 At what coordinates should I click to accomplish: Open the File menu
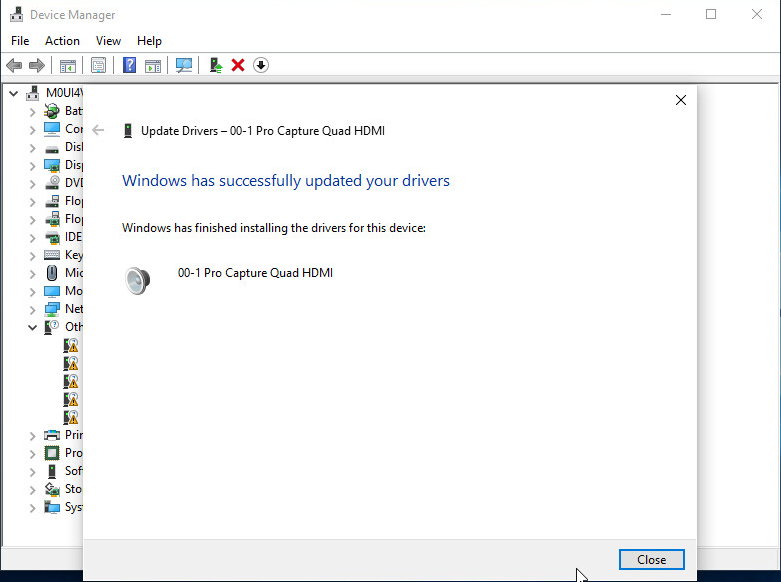tap(20, 41)
